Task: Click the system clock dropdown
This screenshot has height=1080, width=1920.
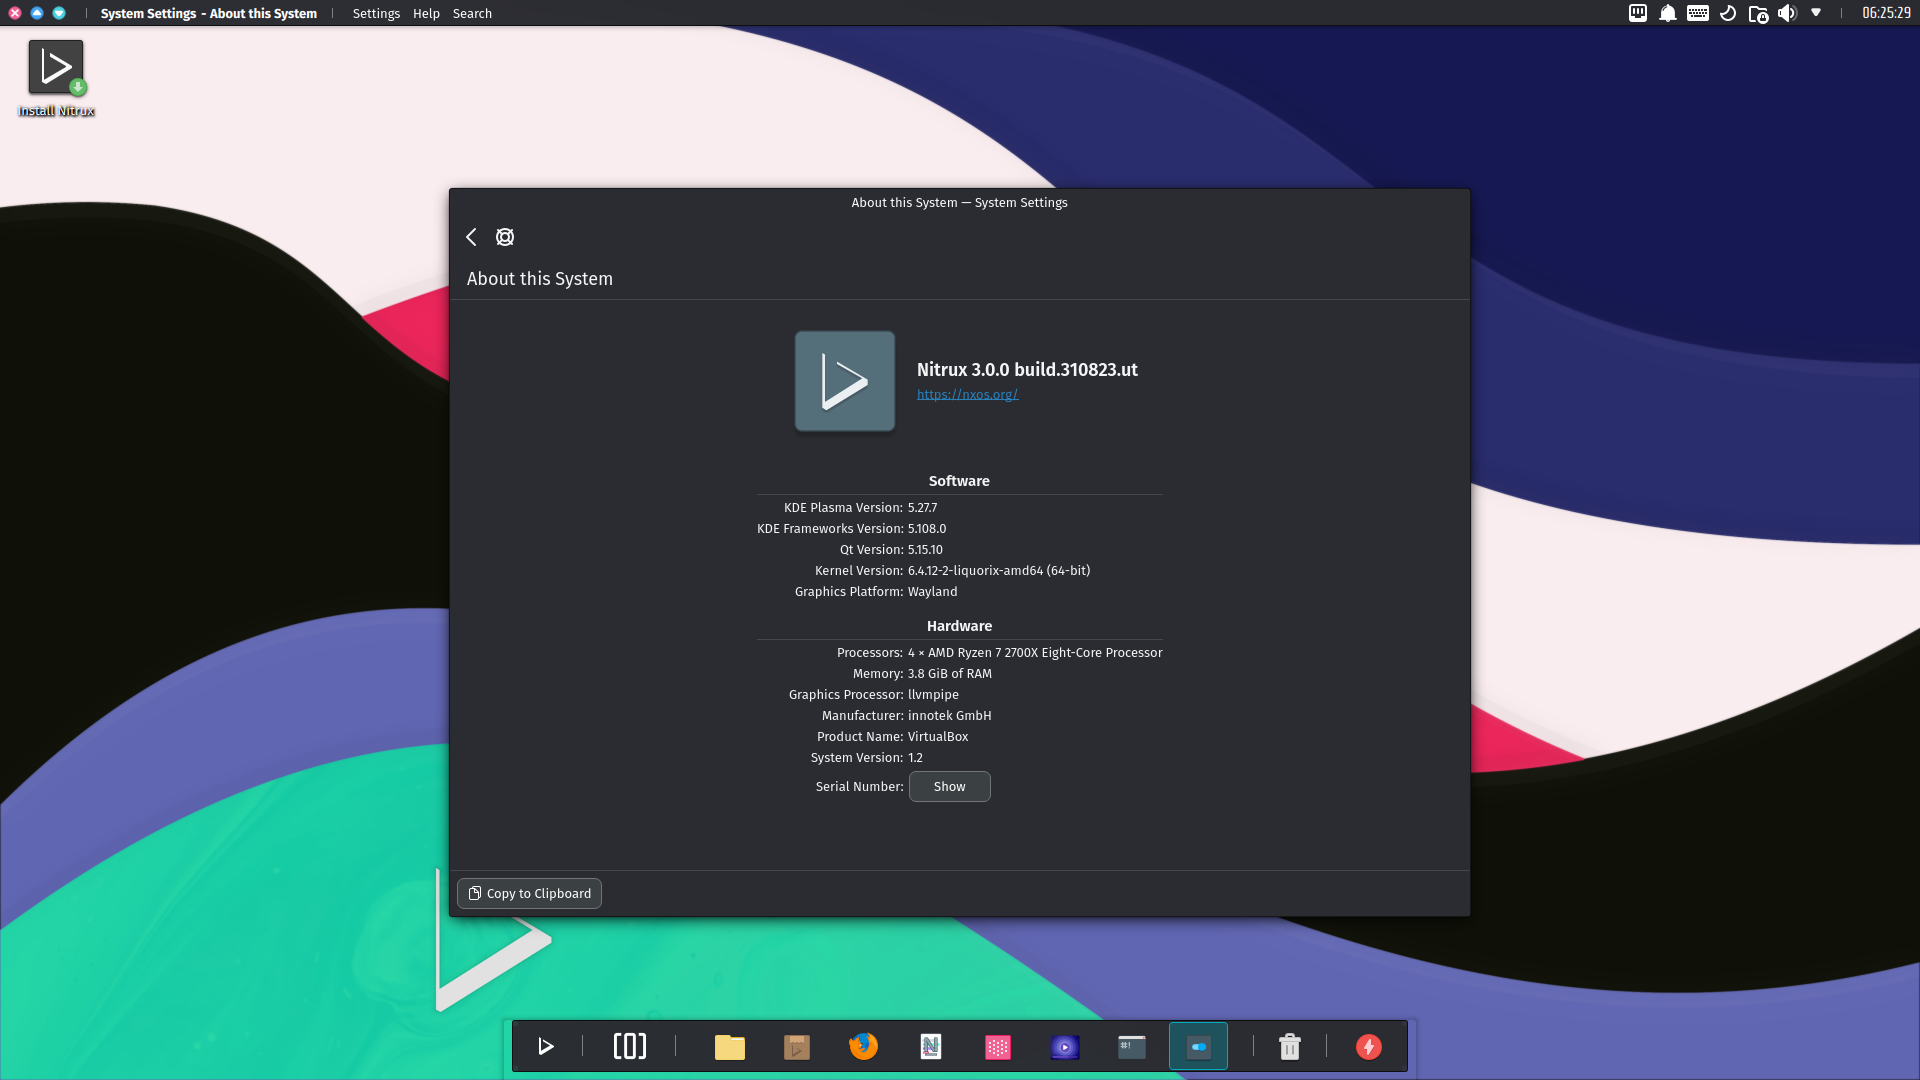Action: 1882,13
